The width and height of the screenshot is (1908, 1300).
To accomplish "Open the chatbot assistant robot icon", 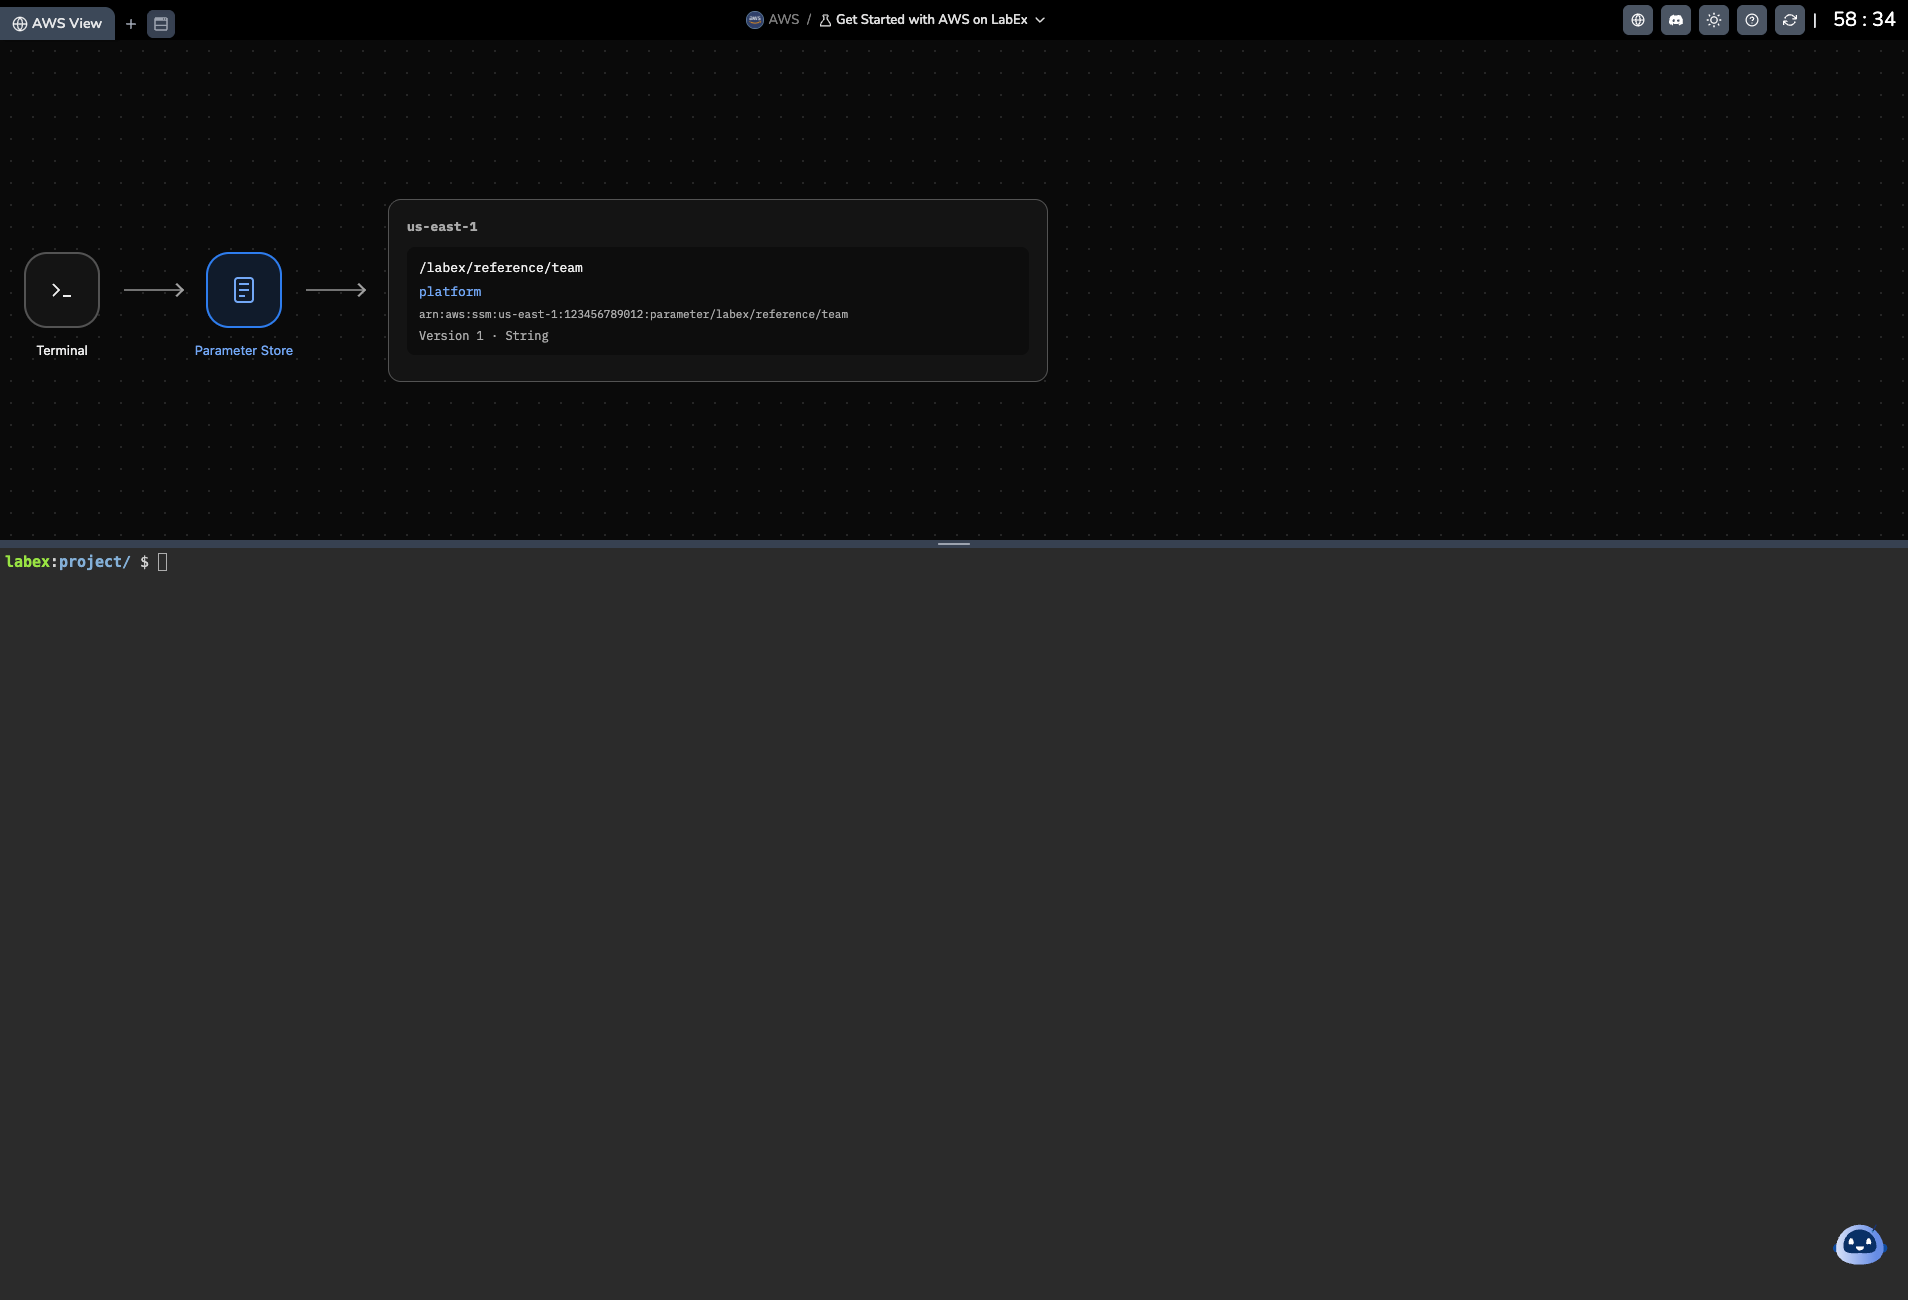I will tap(1859, 1245).
